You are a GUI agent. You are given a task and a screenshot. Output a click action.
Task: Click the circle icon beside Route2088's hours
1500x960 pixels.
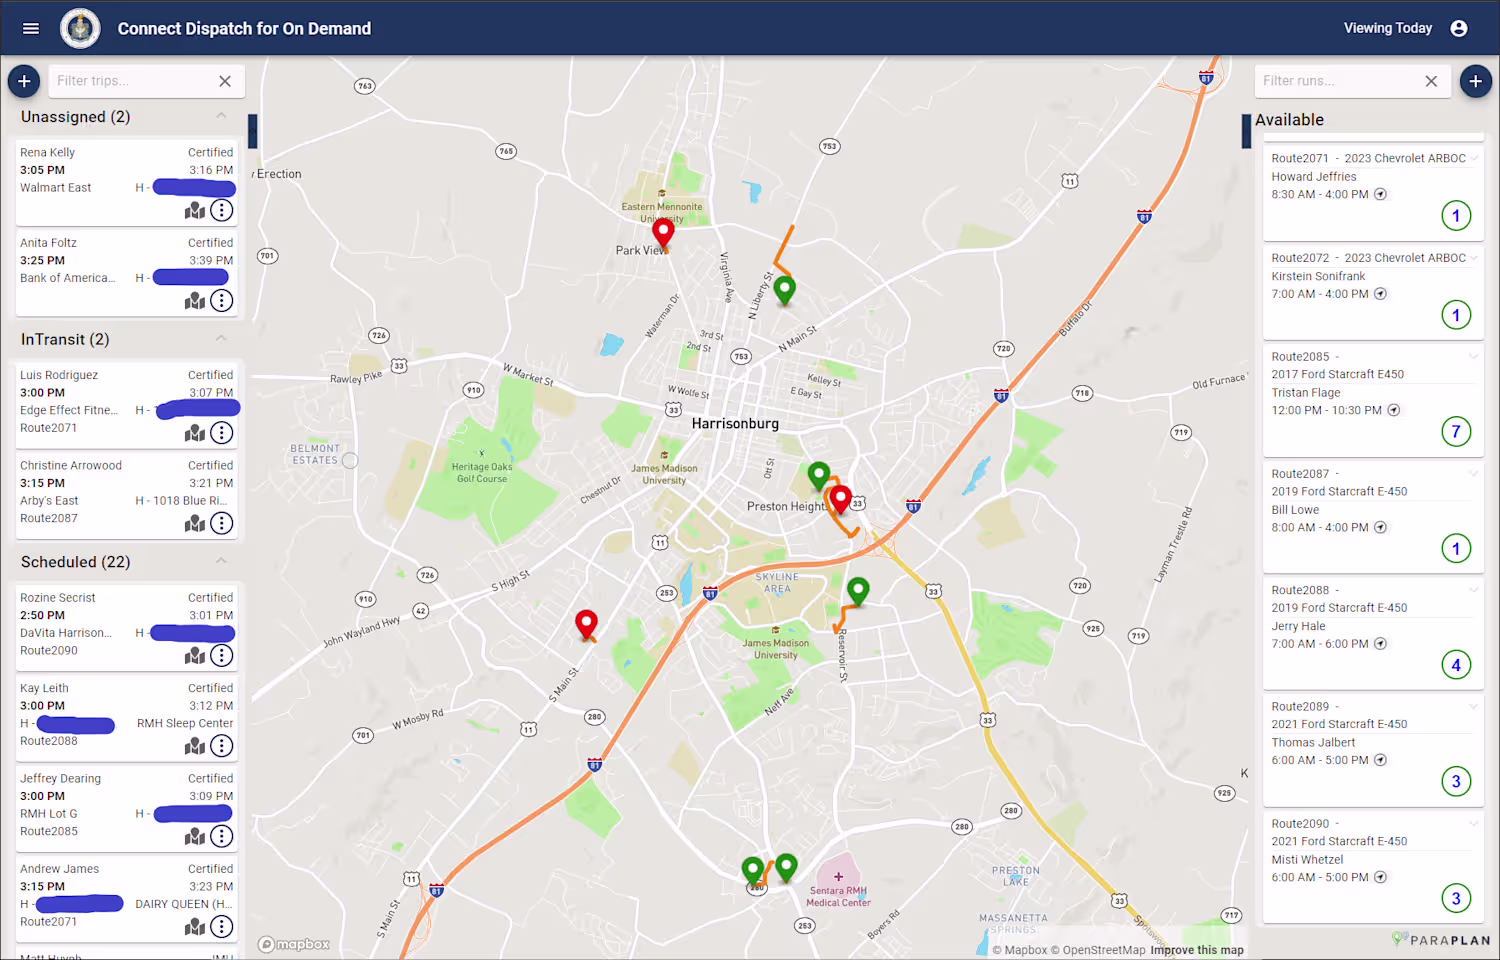[1381, 644]
